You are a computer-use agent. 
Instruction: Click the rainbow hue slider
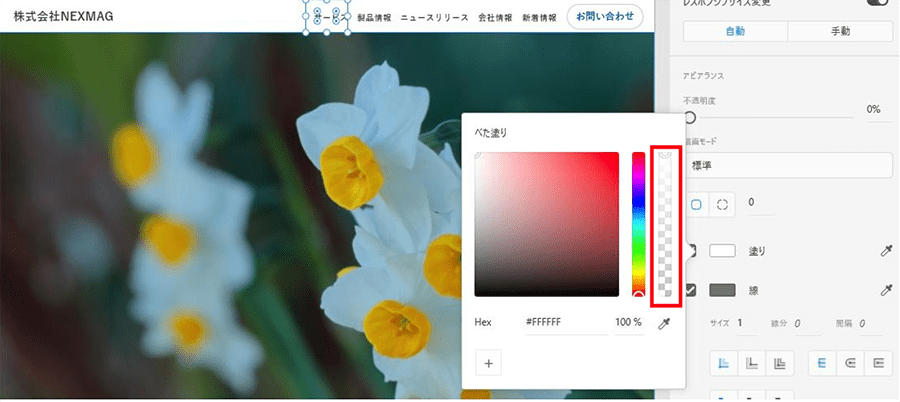coord(638,224)
